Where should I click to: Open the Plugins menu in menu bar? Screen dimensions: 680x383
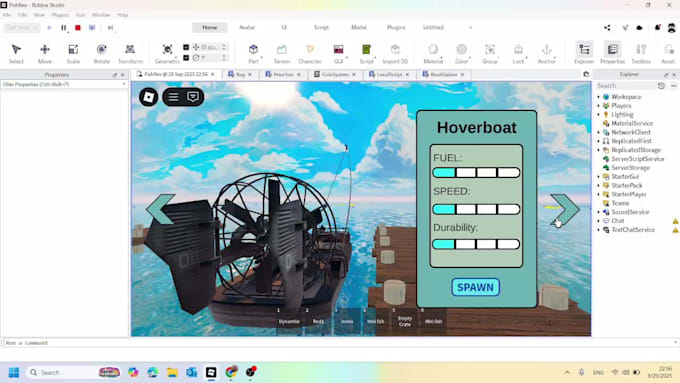60,15
